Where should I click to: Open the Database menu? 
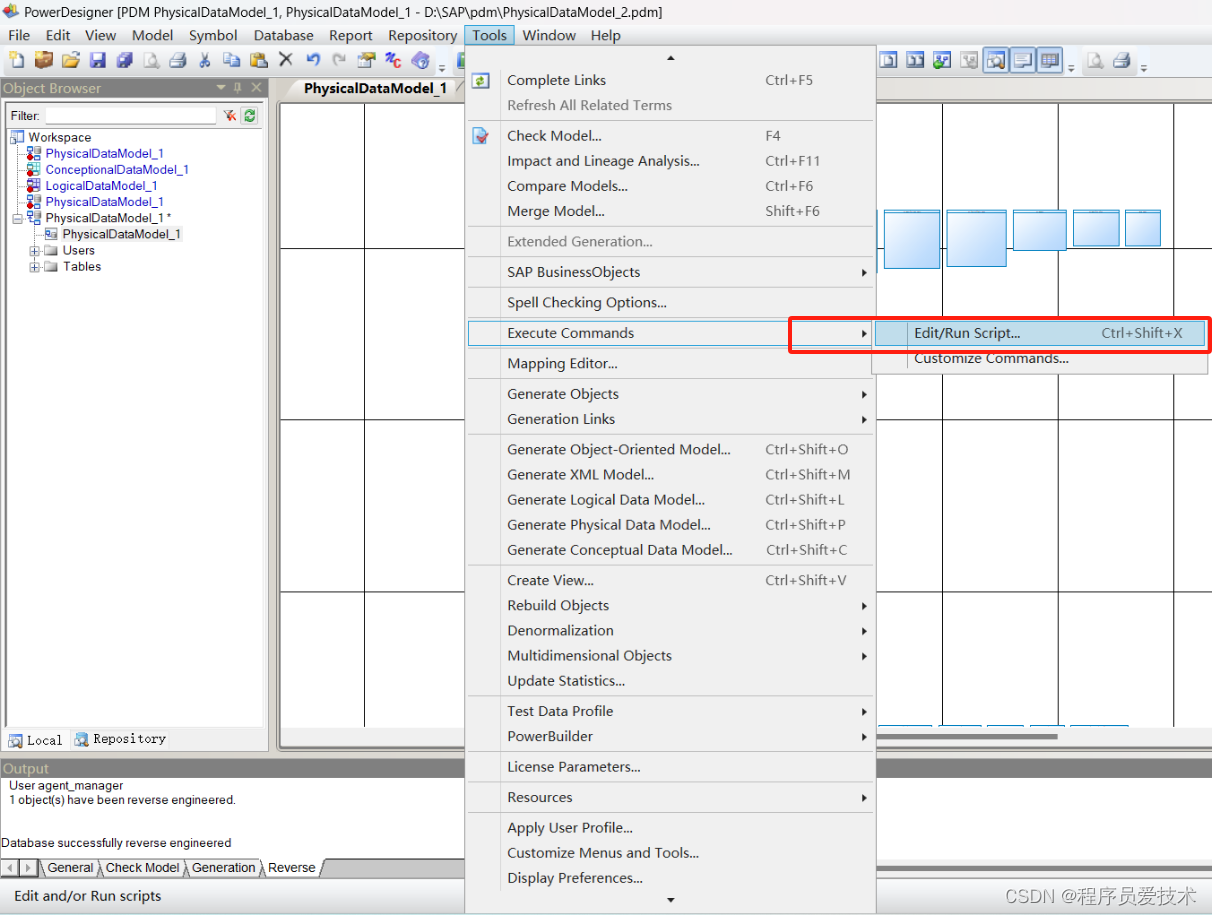pyautogui.click(x=283, y=35)
